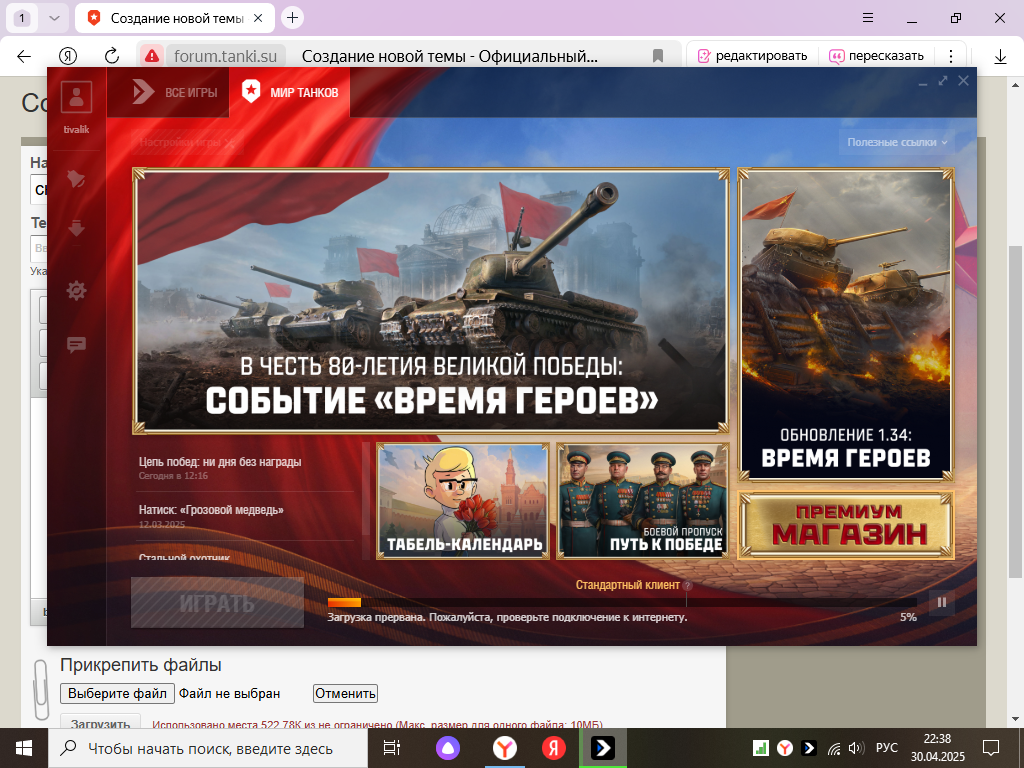
Task: Click the browser back arrow
Action: click(x=24, y=56)
